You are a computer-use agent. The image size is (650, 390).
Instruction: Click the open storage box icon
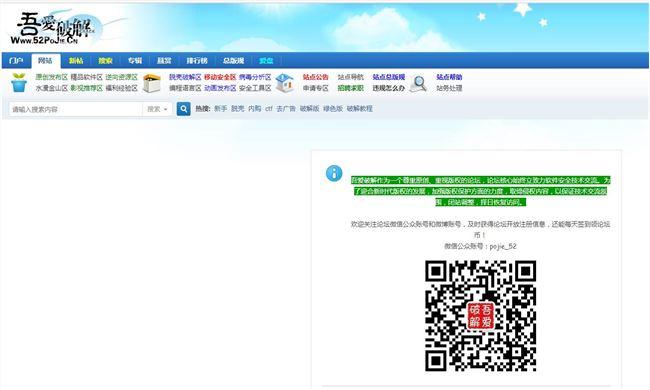tap(152, 83)
